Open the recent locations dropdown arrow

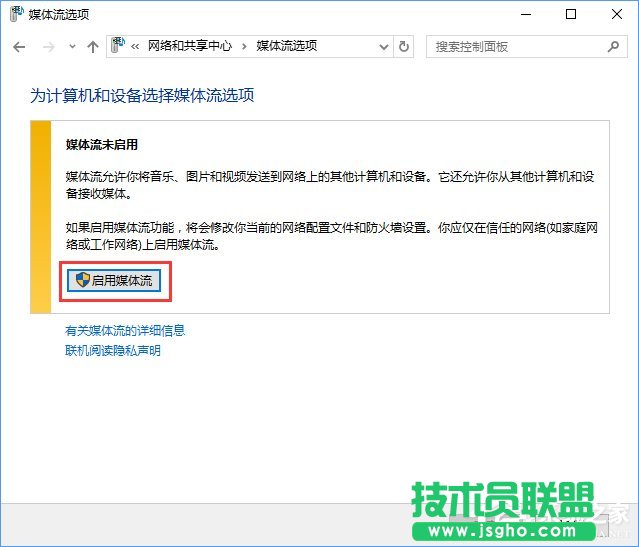click(72, 47)
